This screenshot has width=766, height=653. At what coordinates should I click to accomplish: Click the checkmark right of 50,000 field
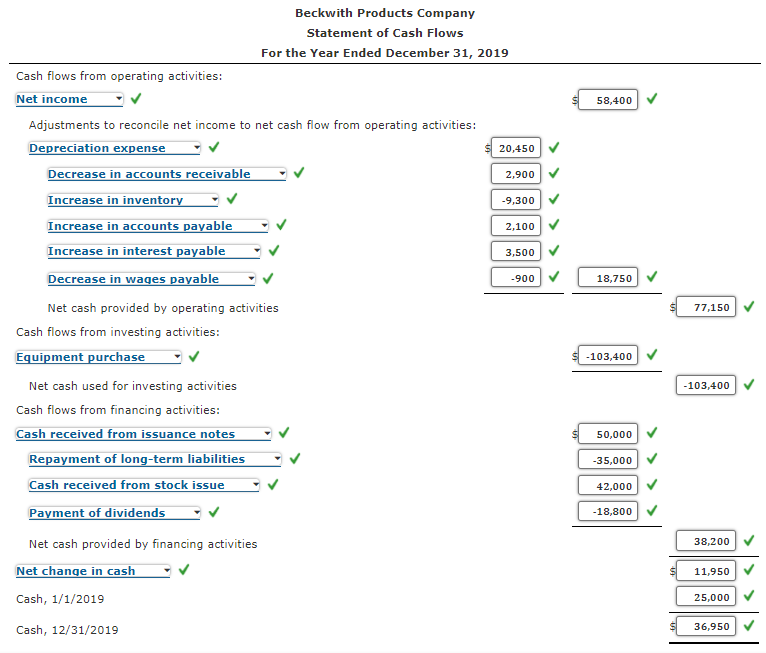tap(652, 433)
